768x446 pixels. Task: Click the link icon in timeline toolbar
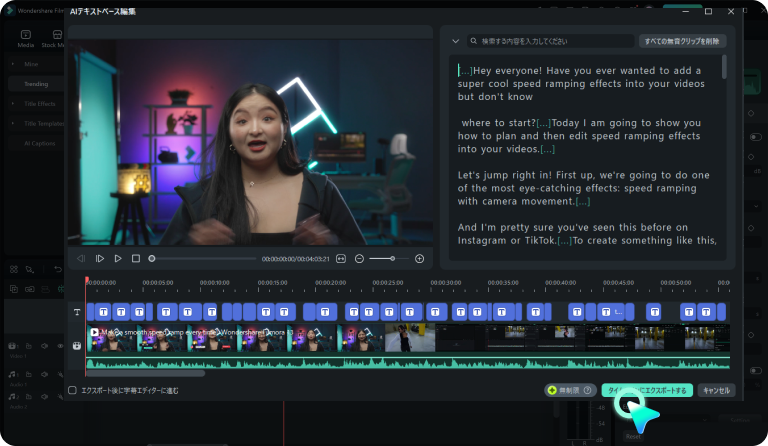(30, 289)
